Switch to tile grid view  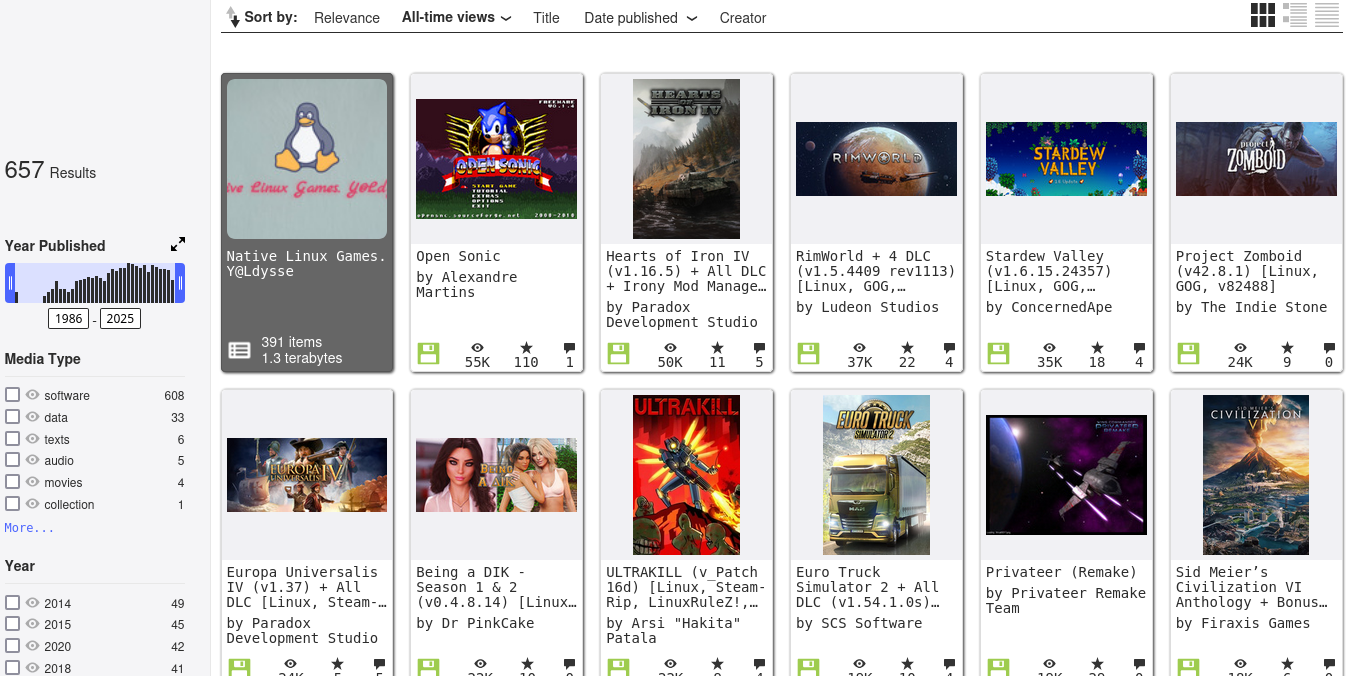pos(1263,15)
